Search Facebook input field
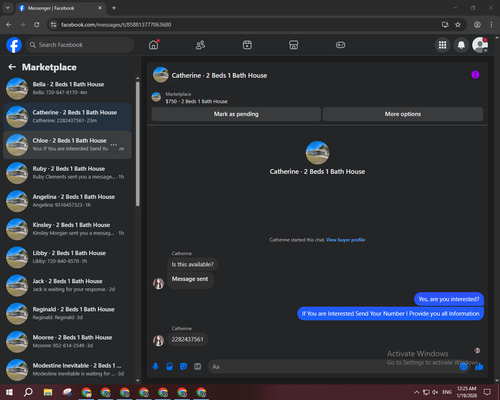Viewport: 500px width, 400px height. (80, 45)
